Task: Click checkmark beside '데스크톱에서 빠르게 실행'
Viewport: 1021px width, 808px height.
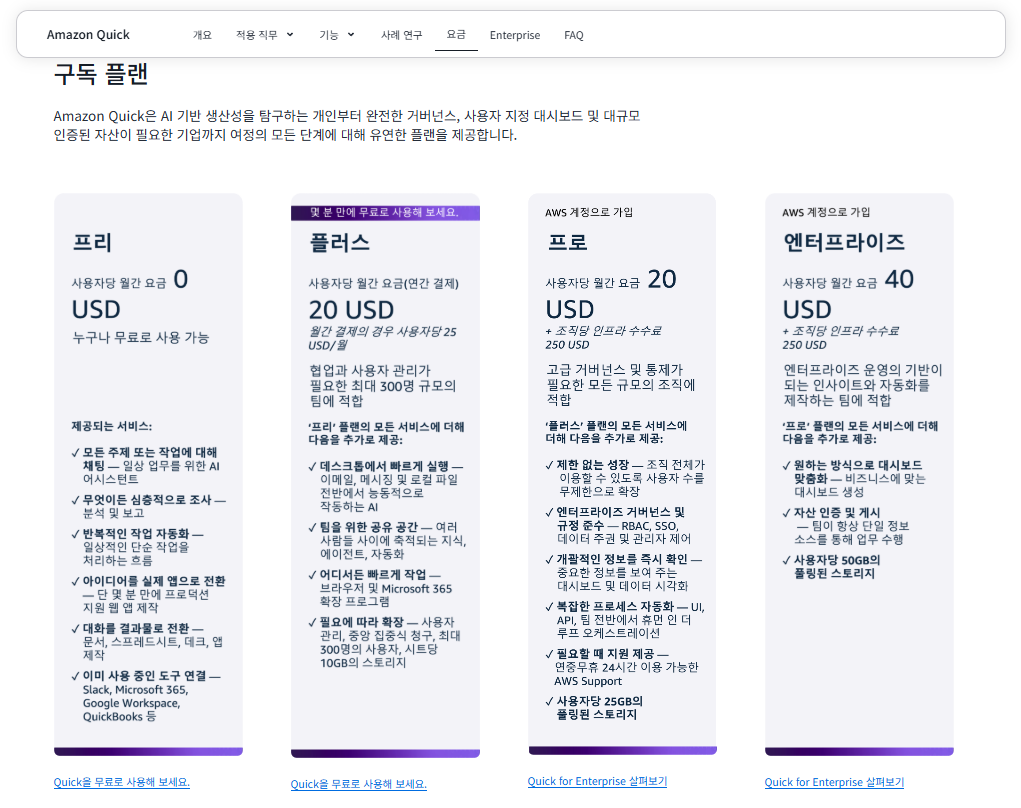Action: coord(313,467)
